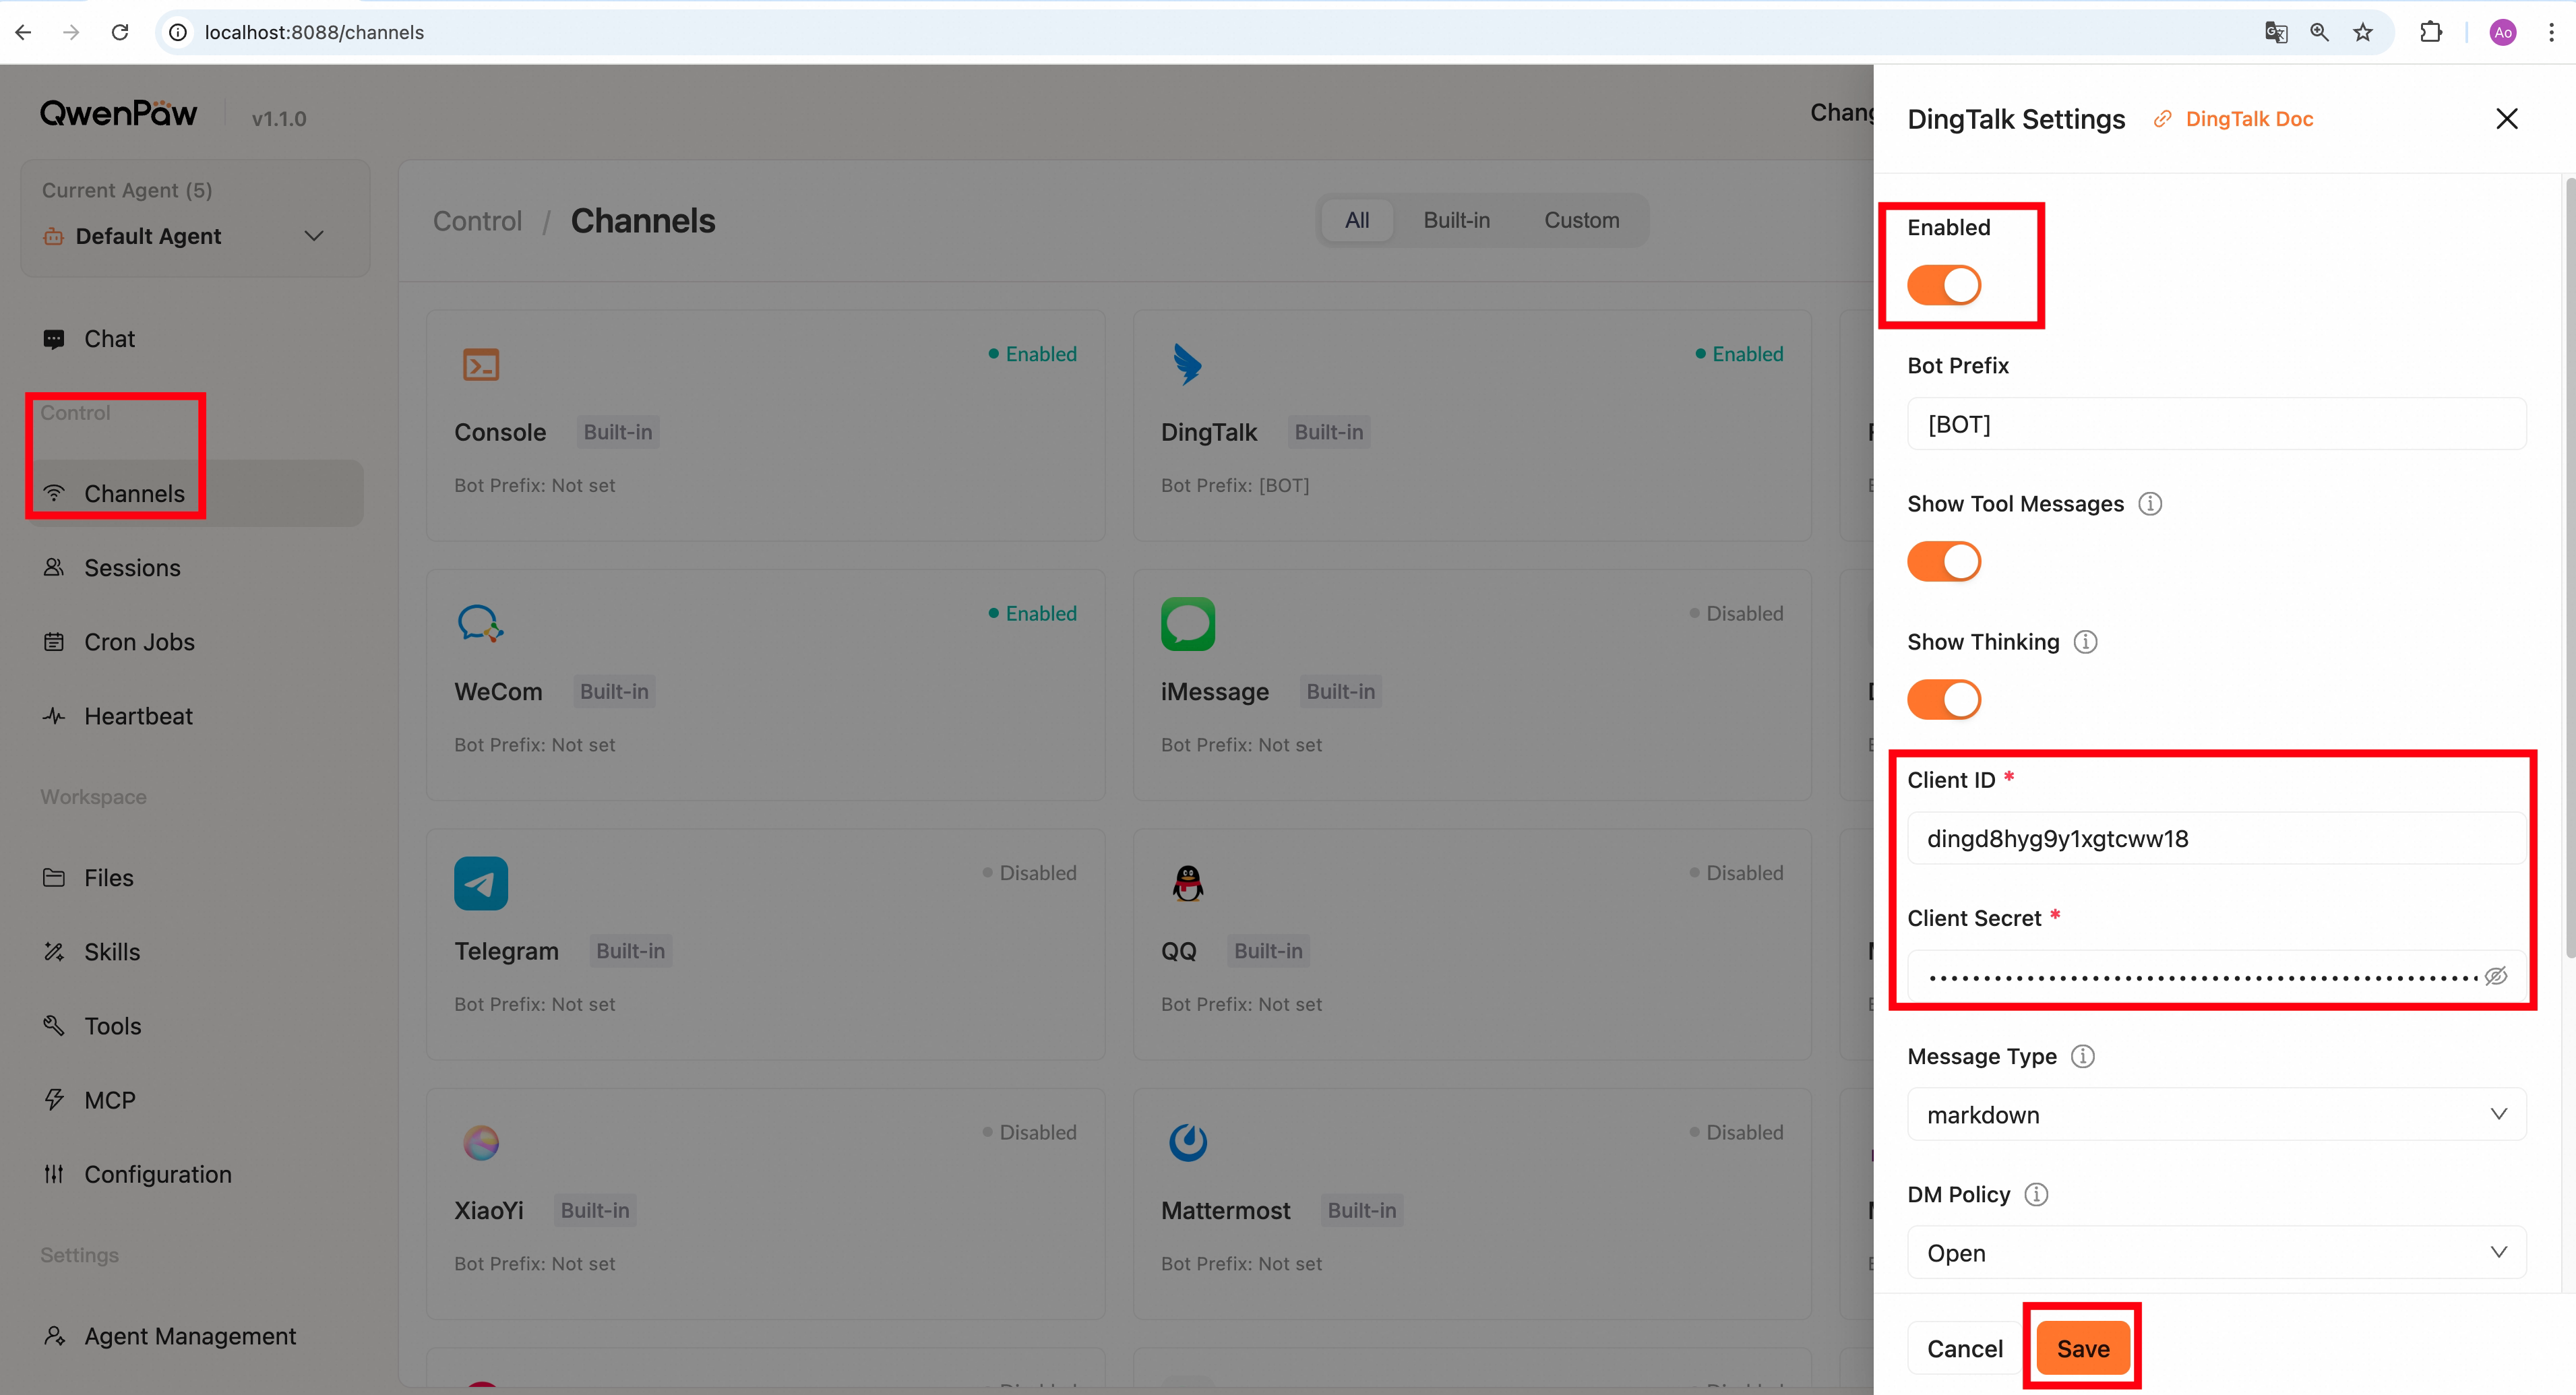Click the Skills icon in sidebar

point(54,952)
